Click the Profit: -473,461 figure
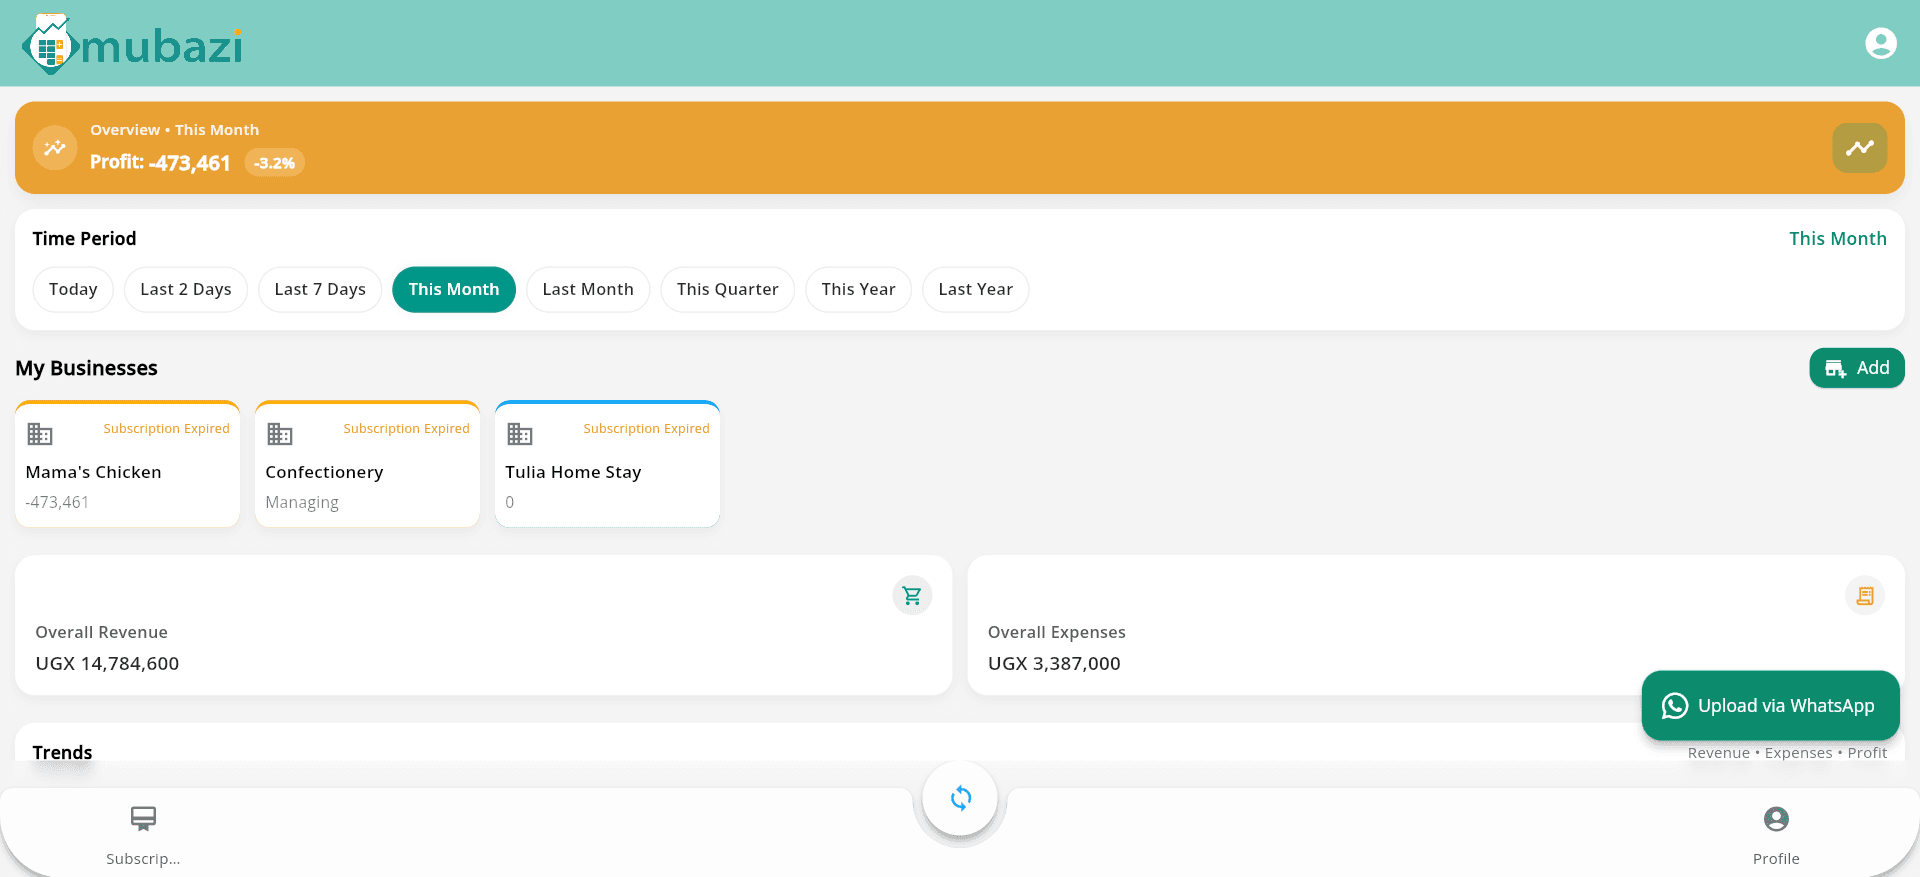1920x877 pixels. coord(160,163)
